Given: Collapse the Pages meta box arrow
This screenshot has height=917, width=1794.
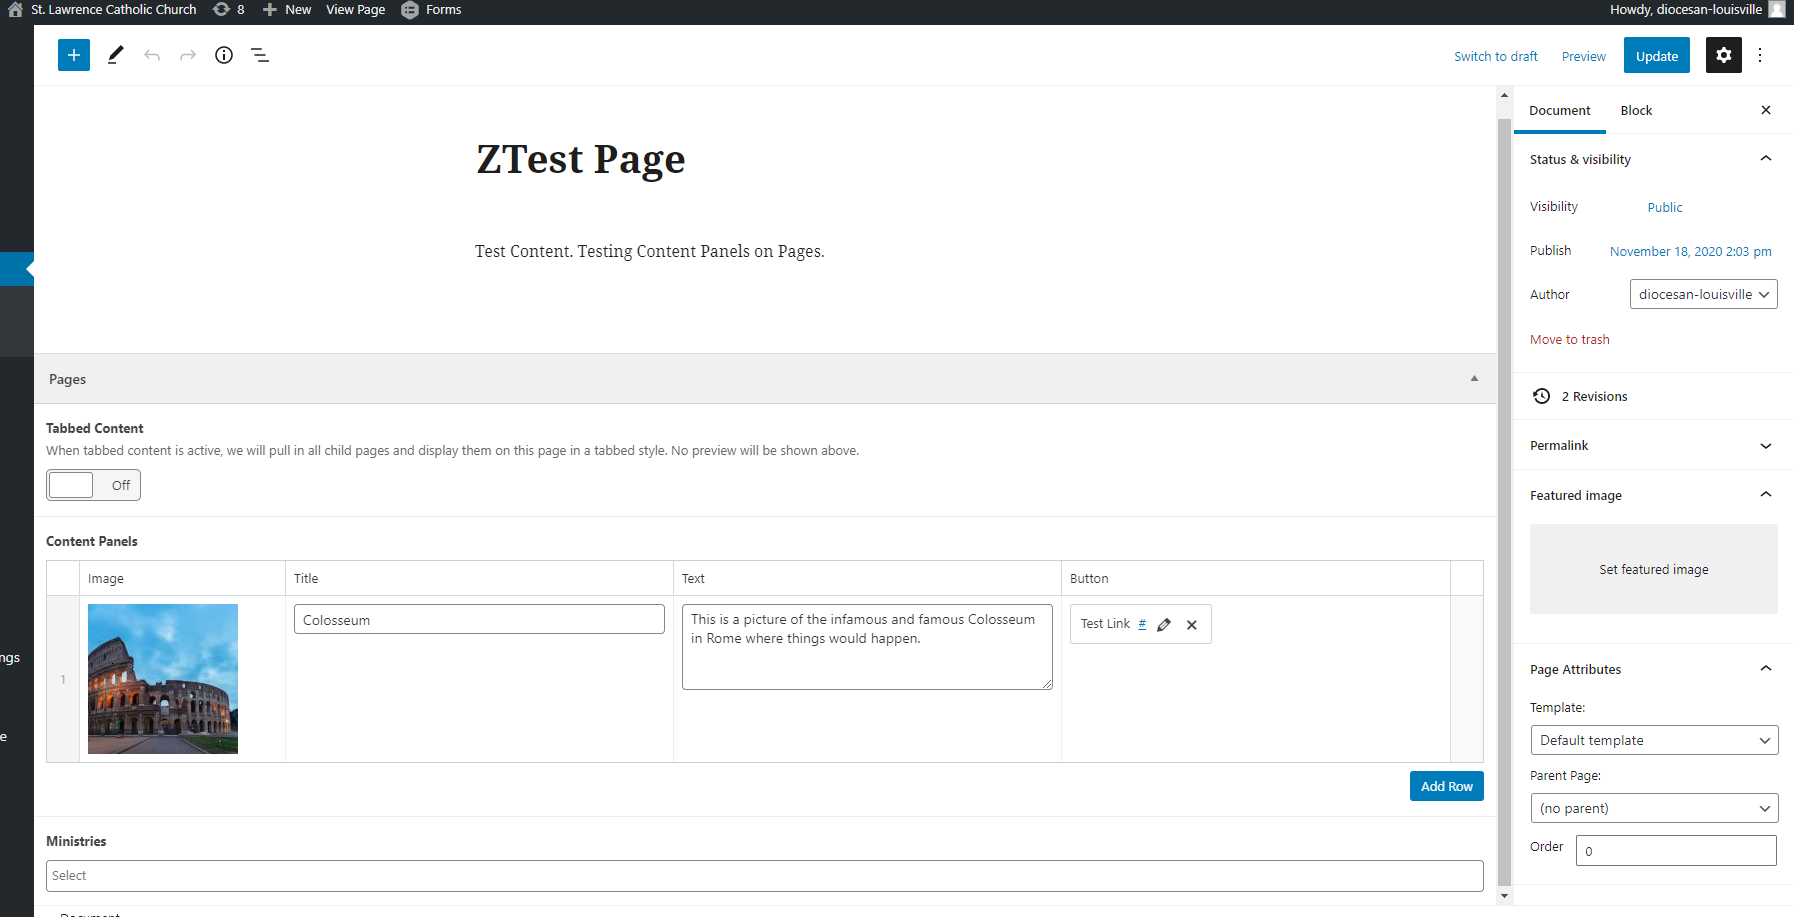Looking at the screenshot, I should coord(1474,379).
